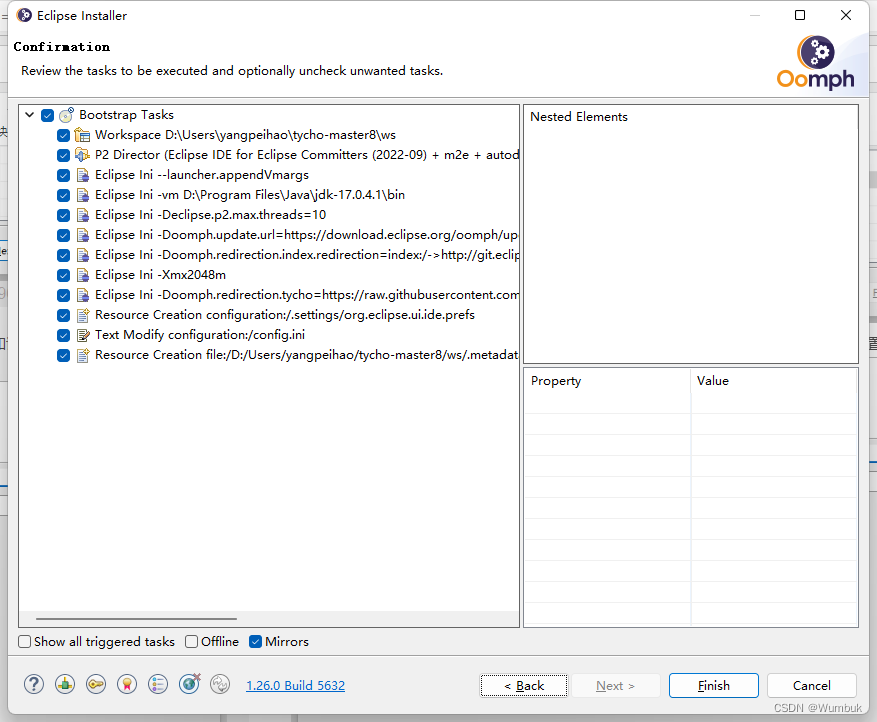
Task: Uncheck the redirection.tycho checkbox
Action: coord(63,295)
